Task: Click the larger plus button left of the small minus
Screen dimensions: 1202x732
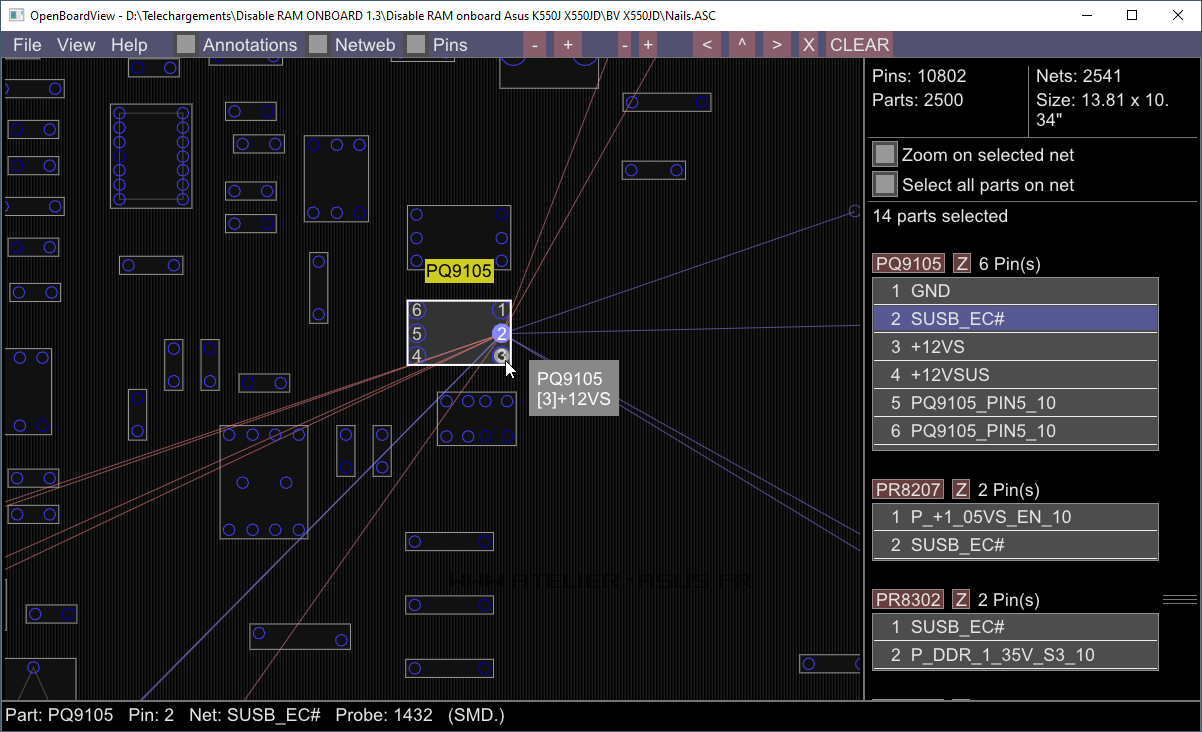Action: point(567,45)
